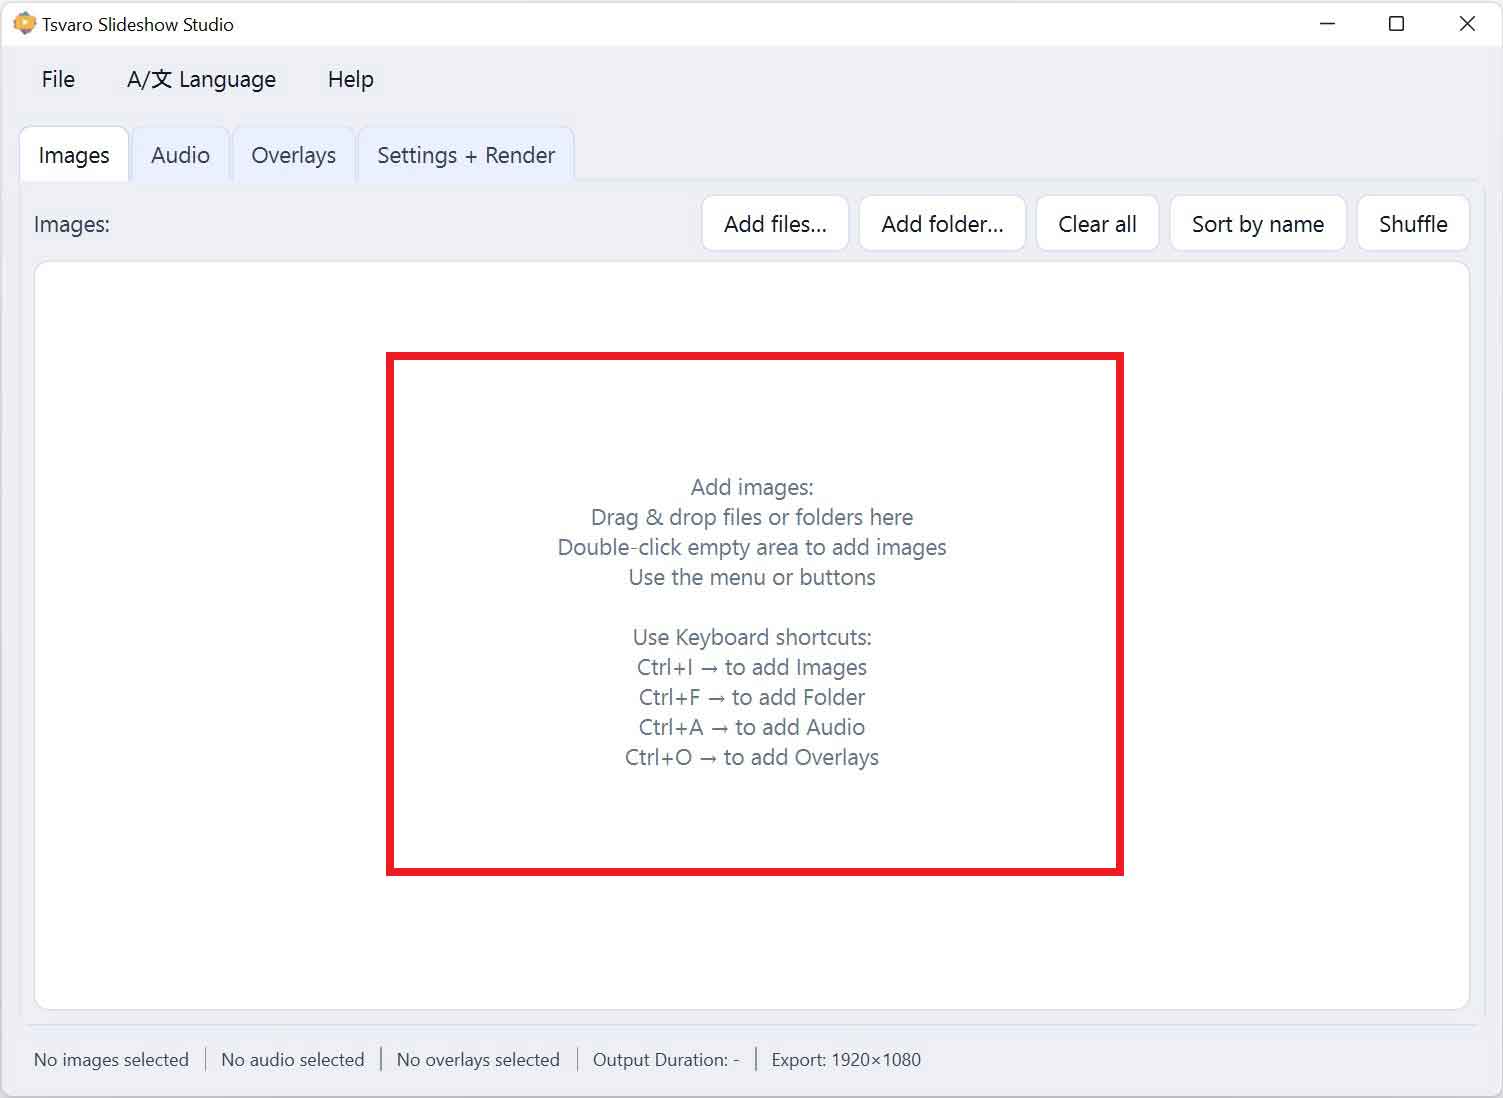The width and height of the screenshot is (1503, 1098).
Task: Switch to the Audio tab
Action: click(180, 156)
